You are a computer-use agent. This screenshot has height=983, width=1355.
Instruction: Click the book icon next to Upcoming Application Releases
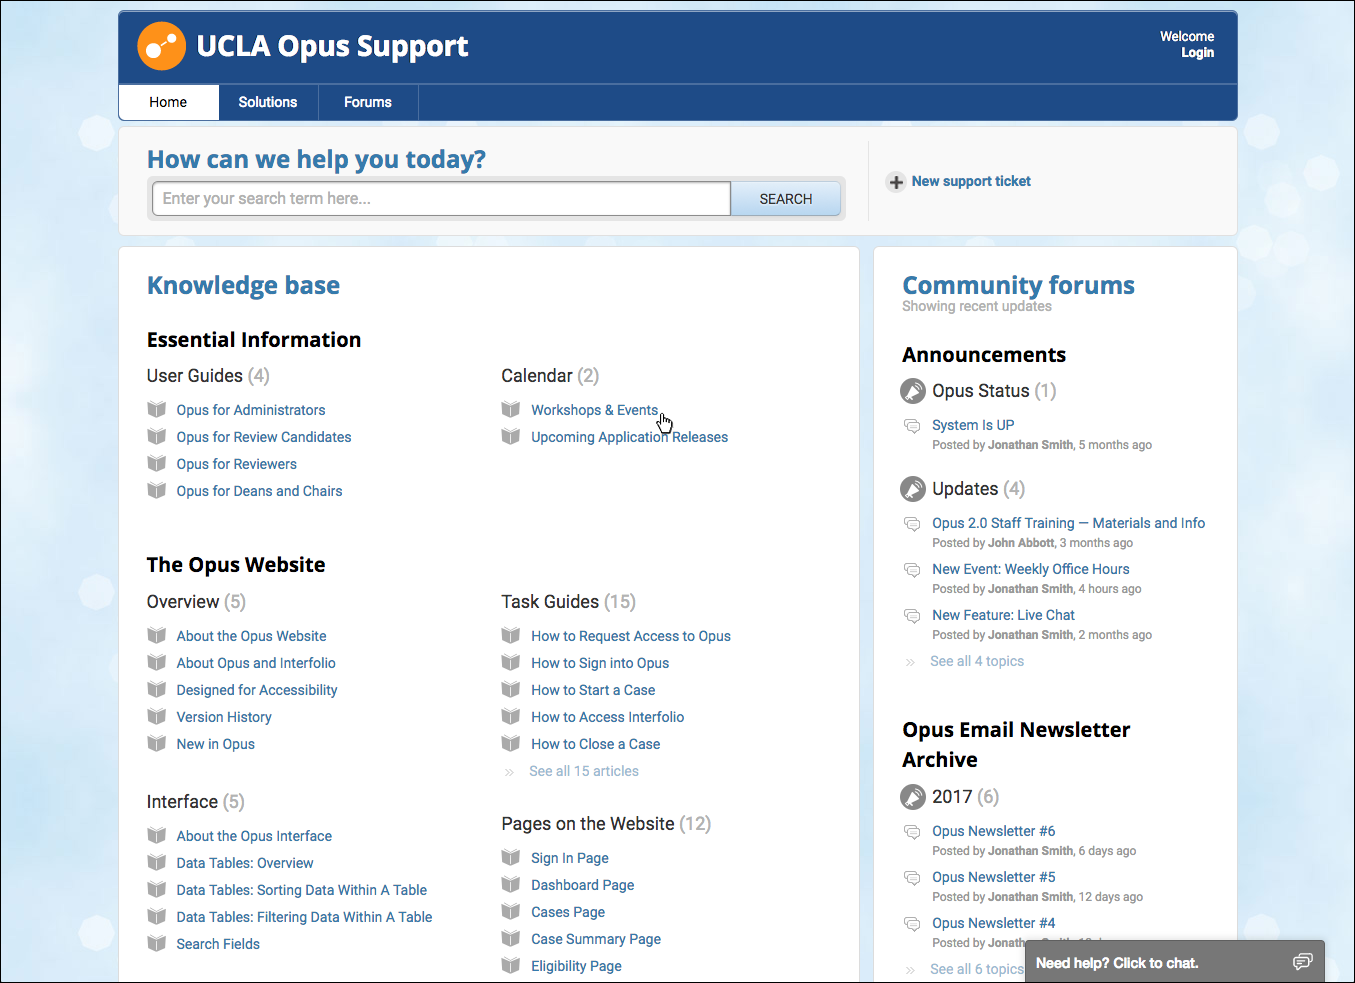(x=511, y=436)
